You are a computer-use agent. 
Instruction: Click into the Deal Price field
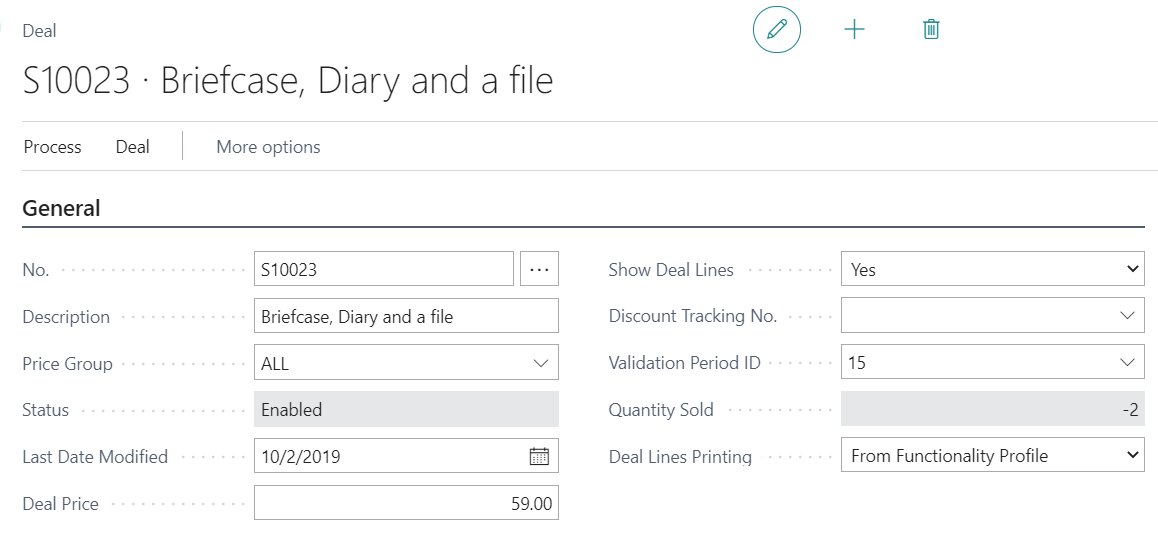405,504
